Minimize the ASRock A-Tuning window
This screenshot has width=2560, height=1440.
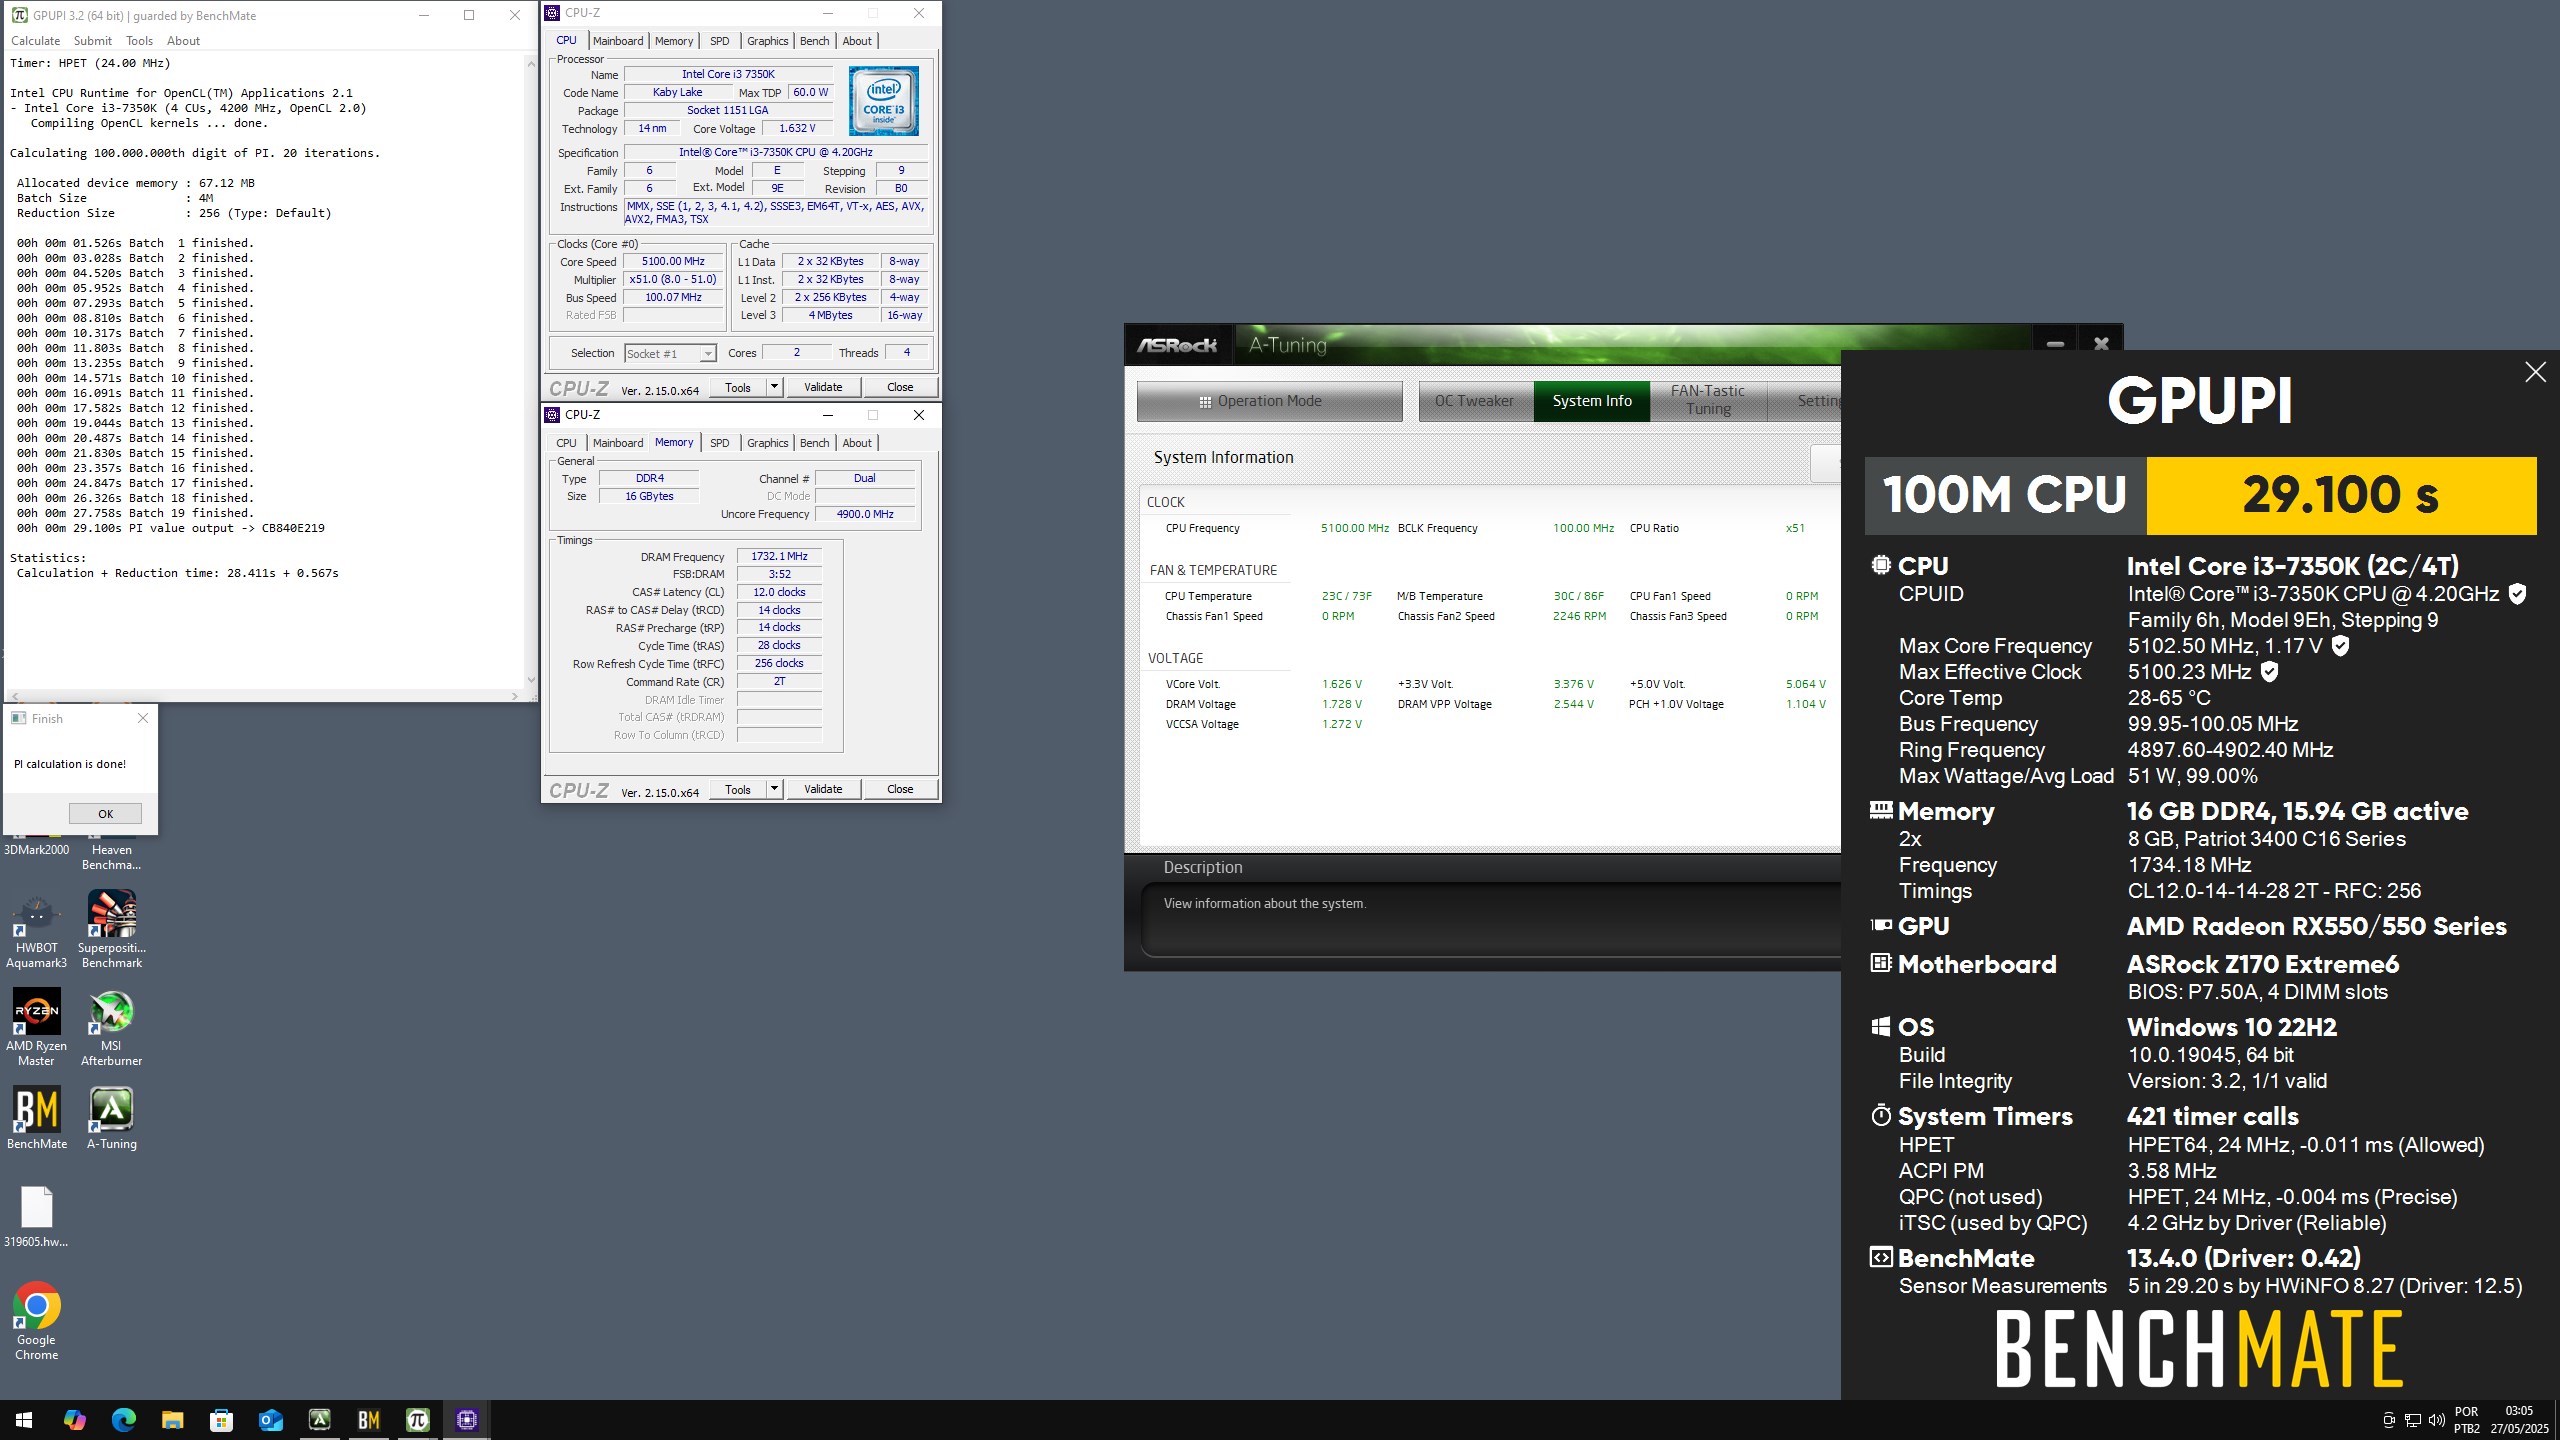pyautogui.click(x=2055, y=344)
